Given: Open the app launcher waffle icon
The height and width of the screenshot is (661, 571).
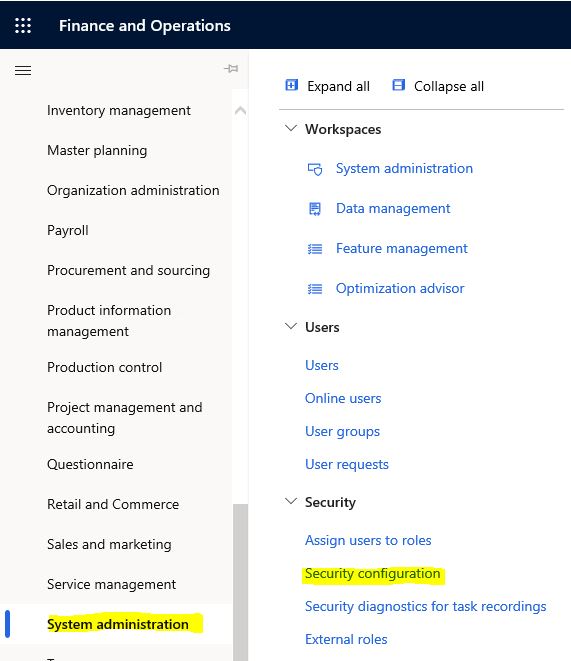Looking at the screenshot, I should coord(23,26).
